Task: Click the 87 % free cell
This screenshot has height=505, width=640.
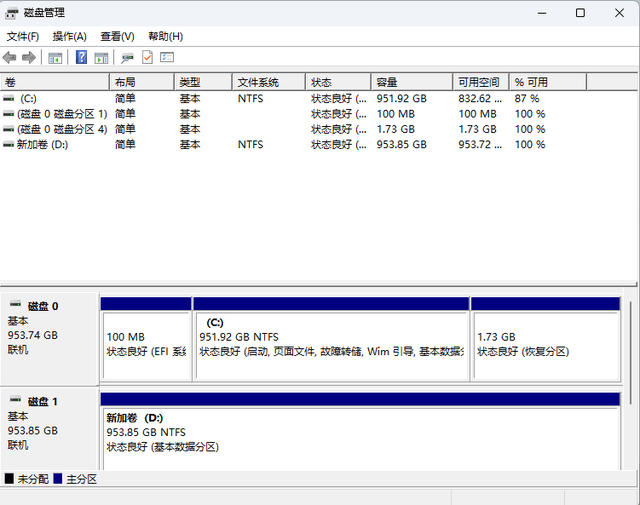Action: pyautogui.click(x=527, y=98)
